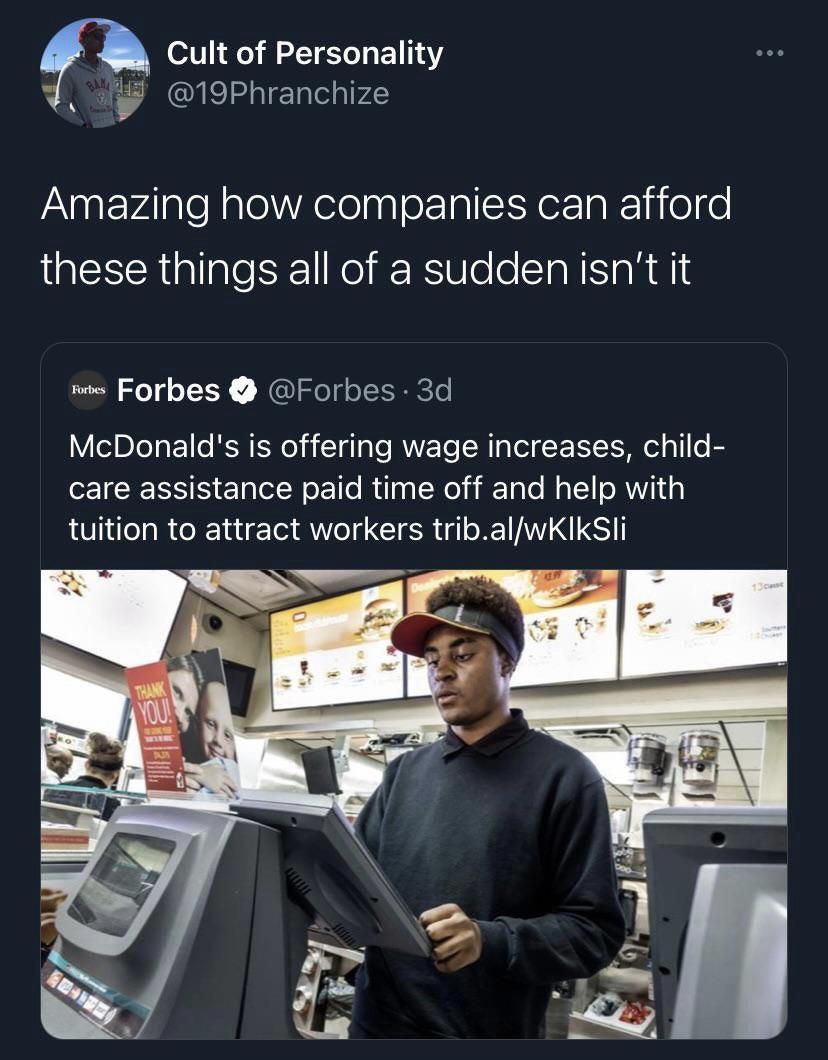
Task: Open the @Forbes handle in quoted tweet
Action: 332,390
